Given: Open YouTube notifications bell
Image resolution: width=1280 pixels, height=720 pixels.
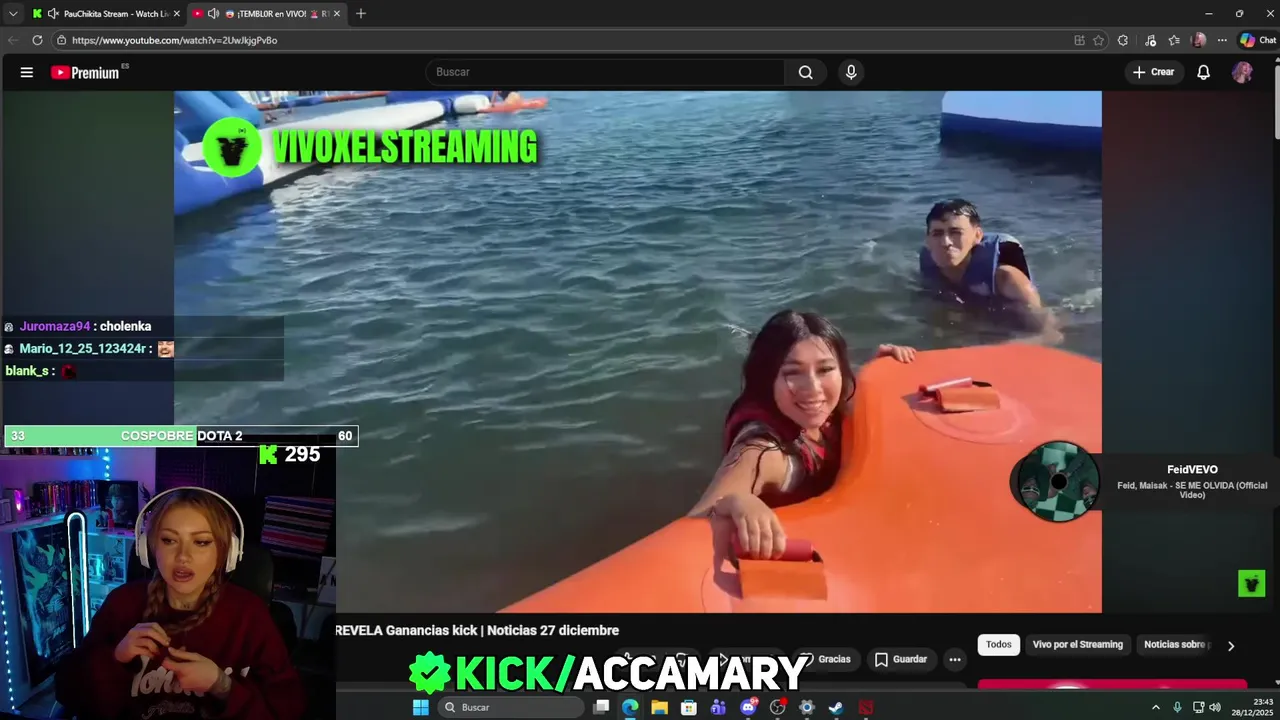Looking at the screenshot, I should point(1204,72).
